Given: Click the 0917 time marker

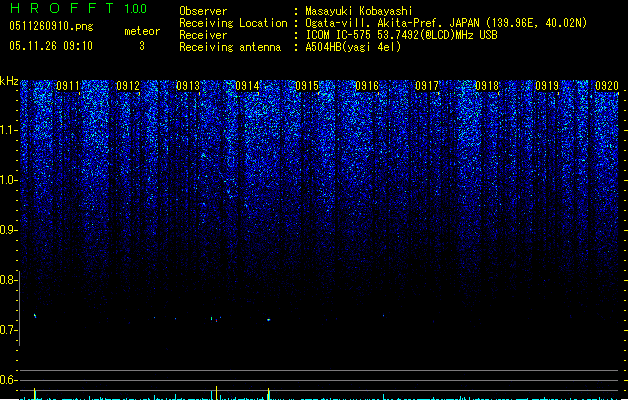Looking at the screenshot, I should 427,86.
